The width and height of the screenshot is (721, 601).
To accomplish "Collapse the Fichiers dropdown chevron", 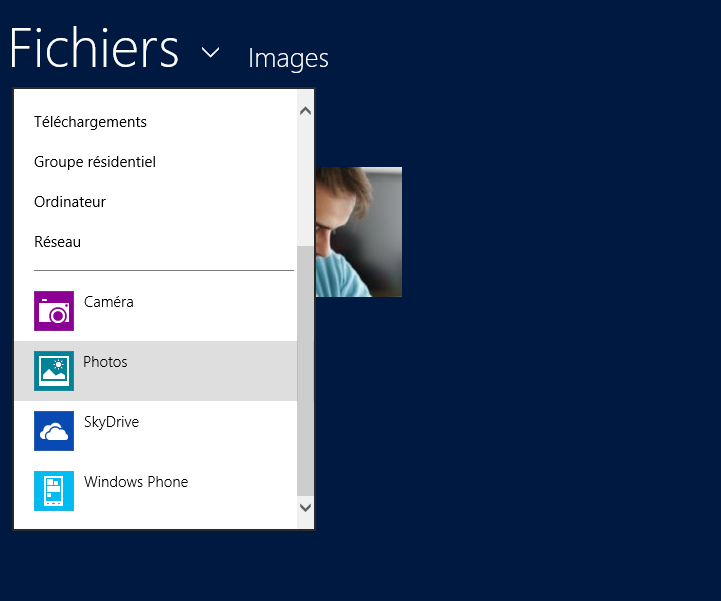I will coord(210,52).
